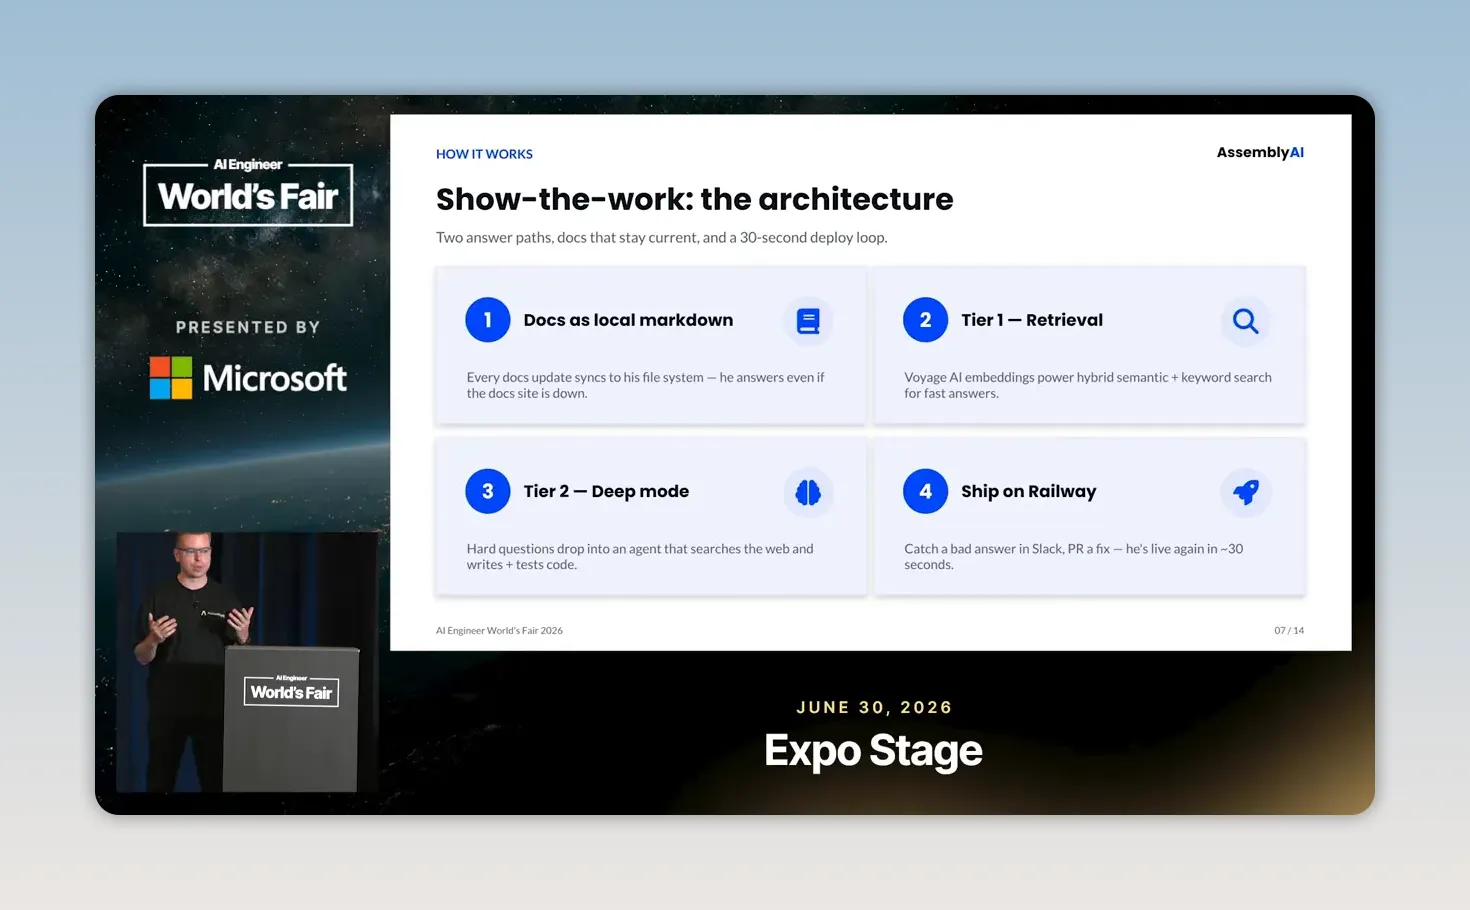Click the description starting "Every docs update syncs"
Viewport: 1470px width, 910px height.
(x=646, y=385)
